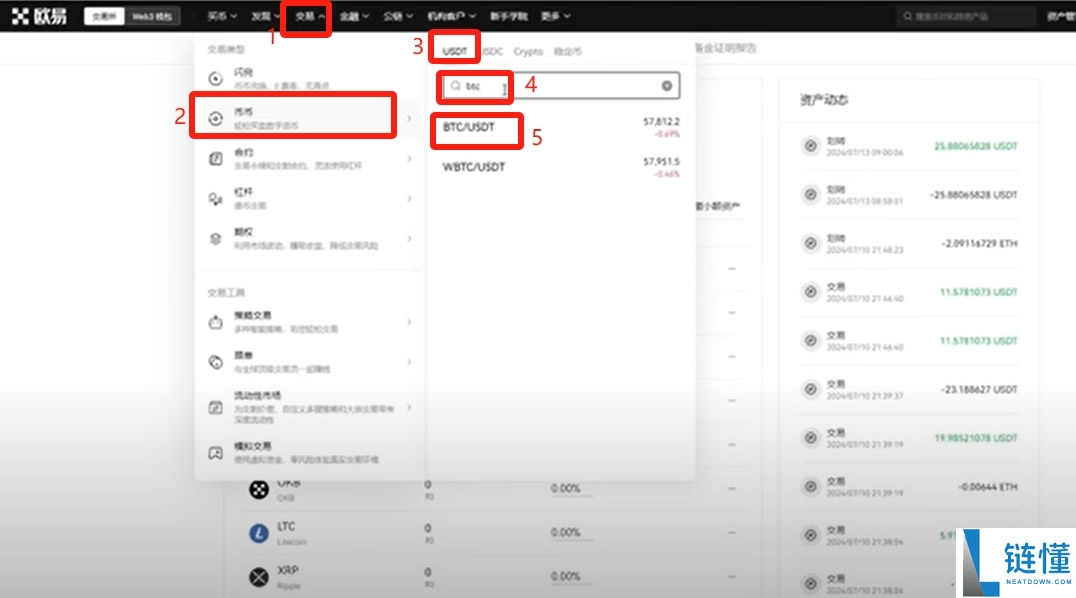Screen dimensions: 1076x598
Task: Click the 杠杆 margin icon
Action: (215, 198)
